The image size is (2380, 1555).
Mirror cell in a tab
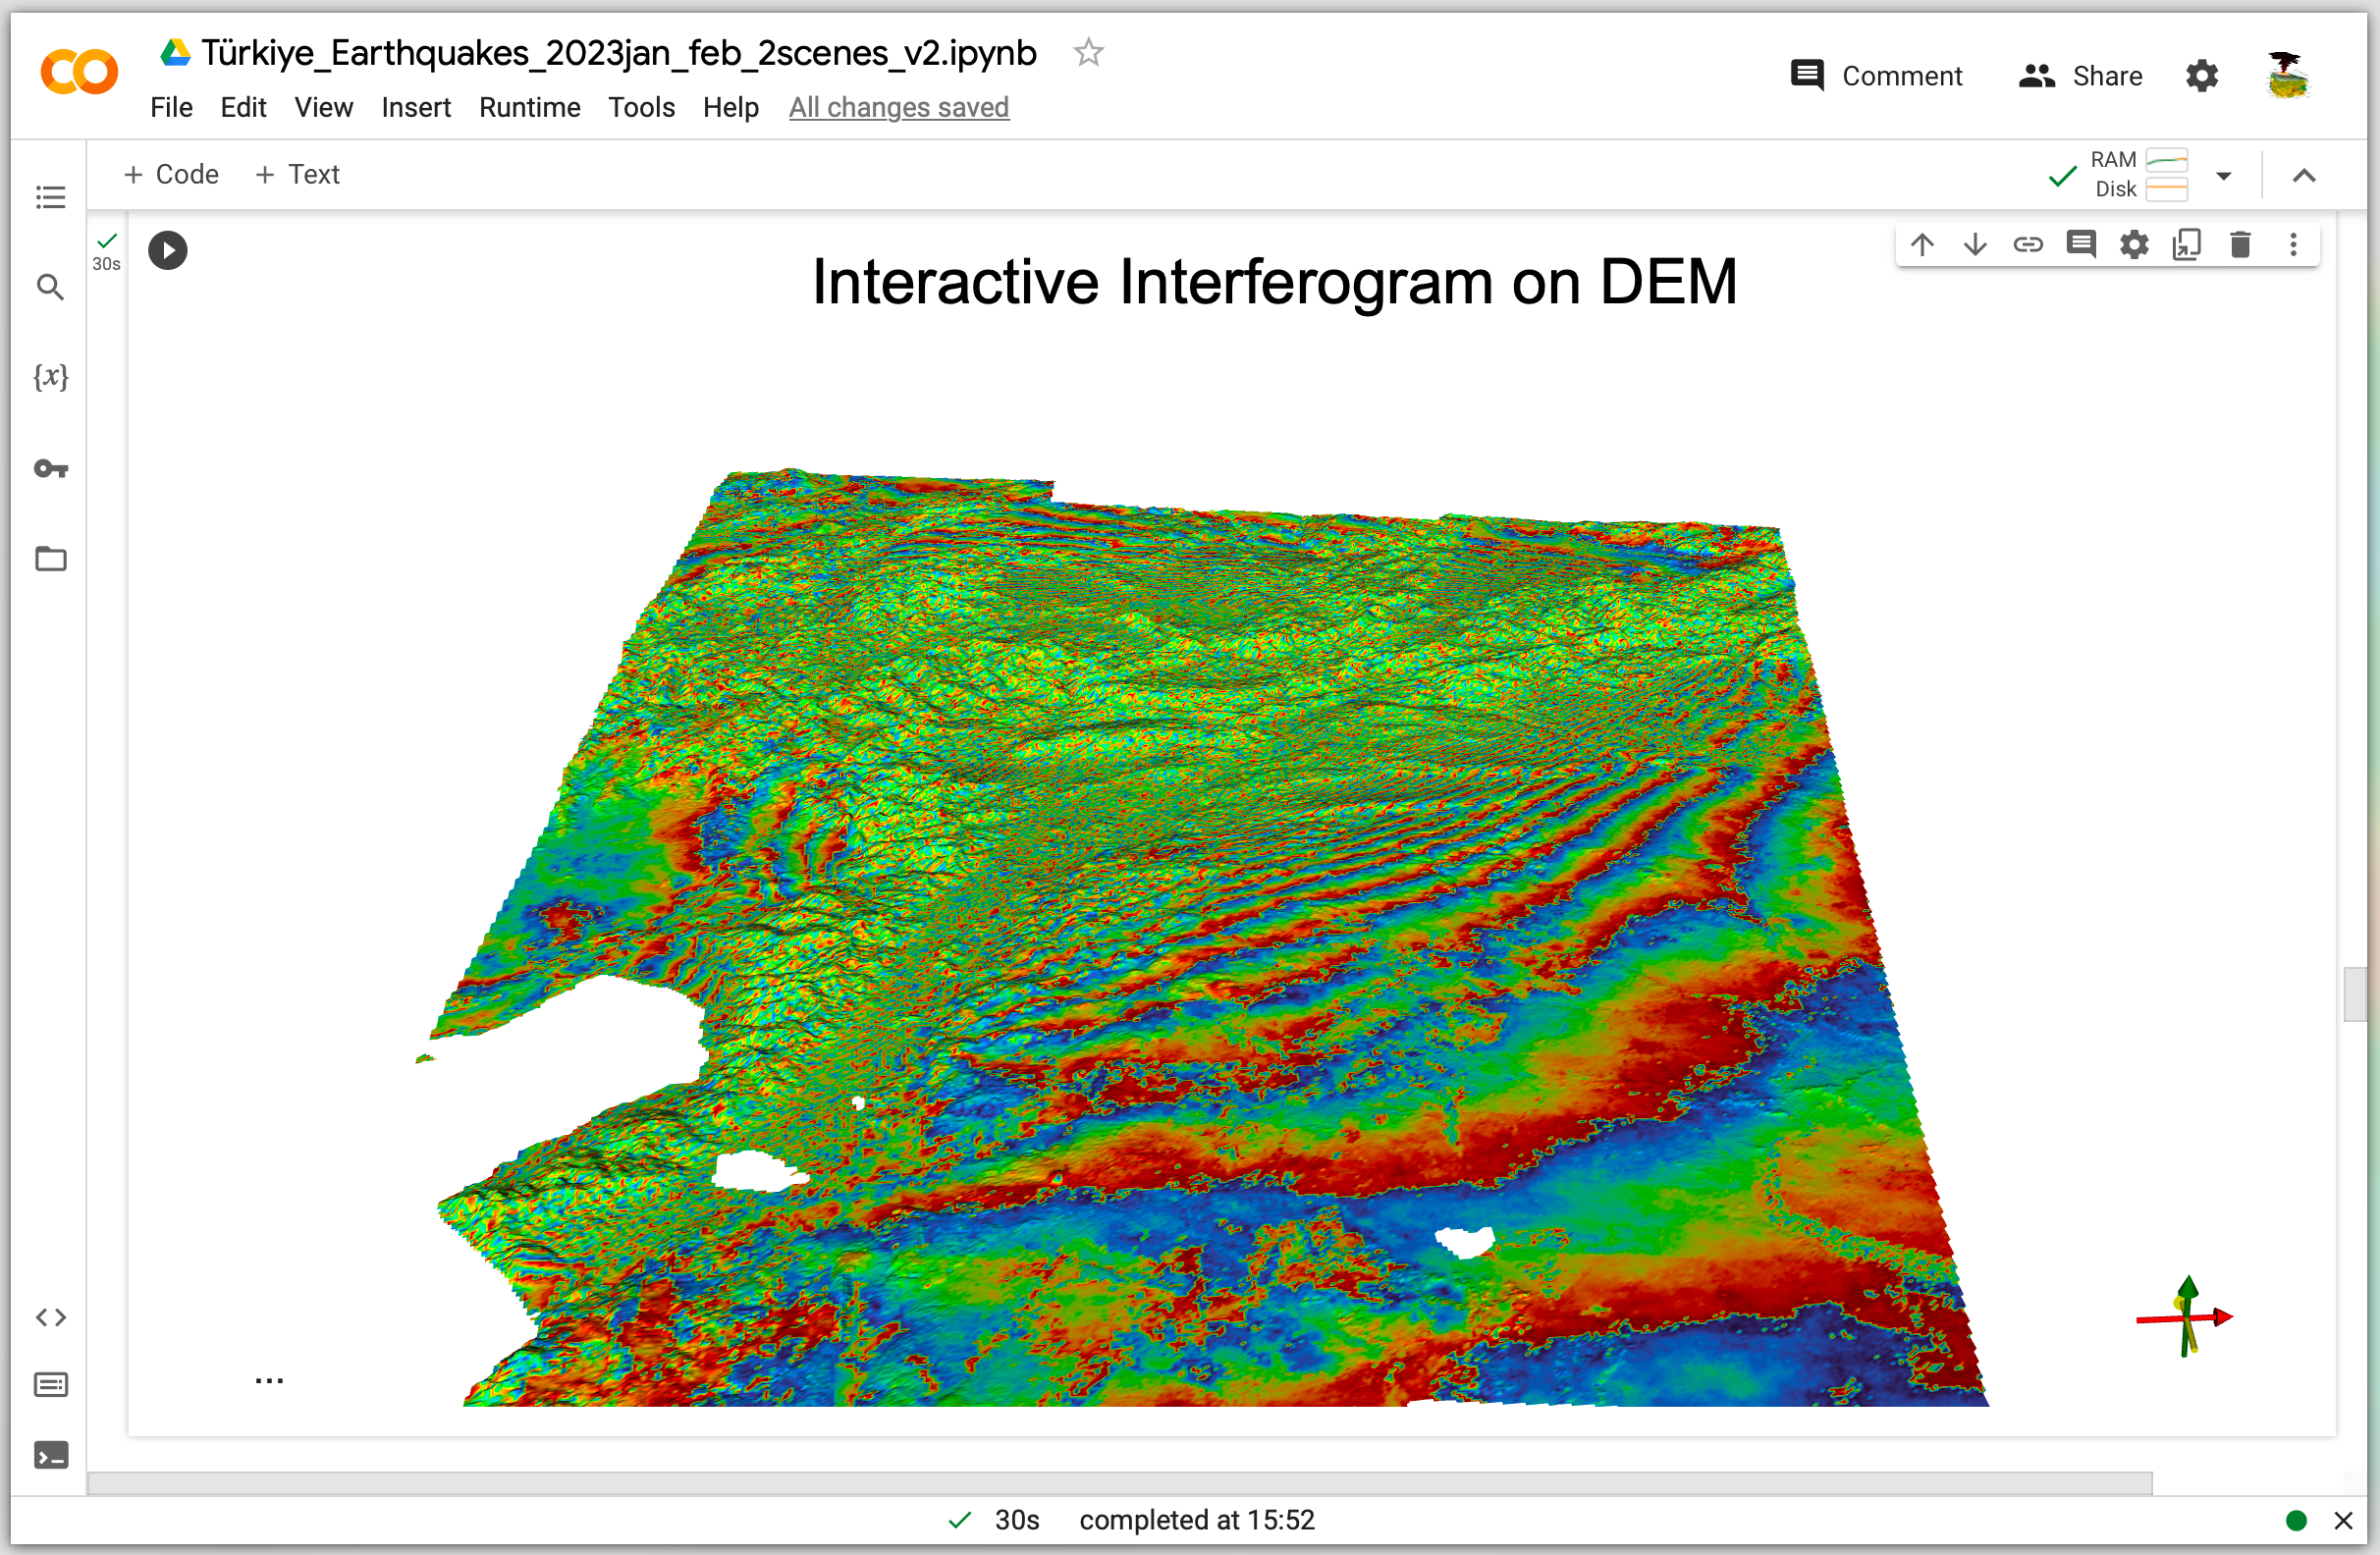2187,245
